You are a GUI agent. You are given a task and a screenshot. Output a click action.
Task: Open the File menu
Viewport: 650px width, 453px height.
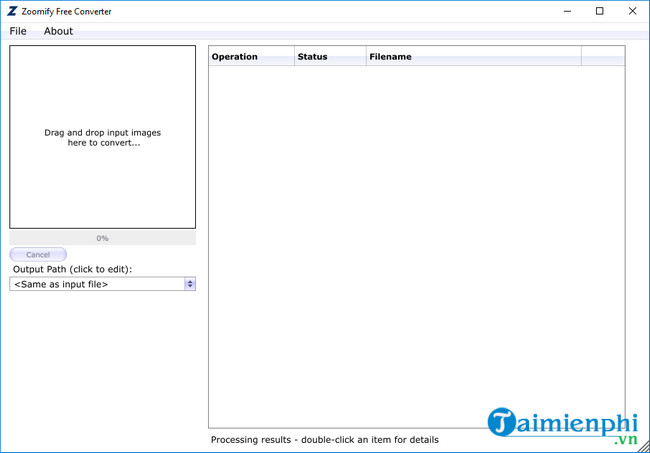(18, 31)
